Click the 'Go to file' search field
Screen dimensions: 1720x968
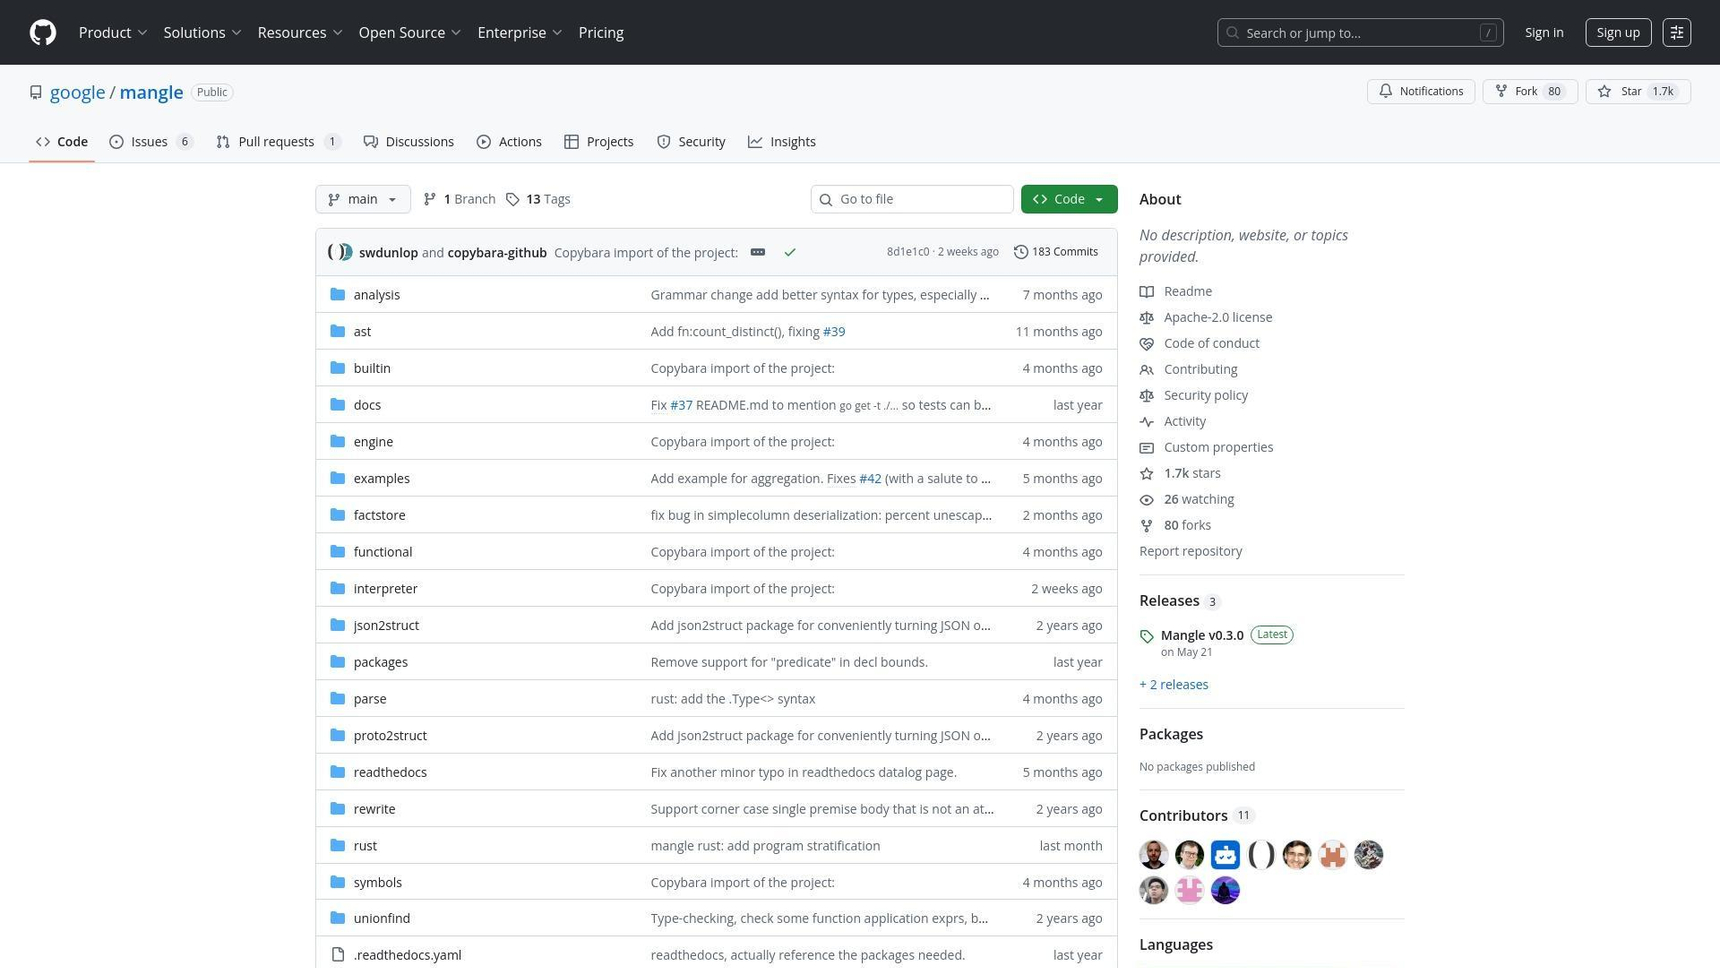point(911,199)
